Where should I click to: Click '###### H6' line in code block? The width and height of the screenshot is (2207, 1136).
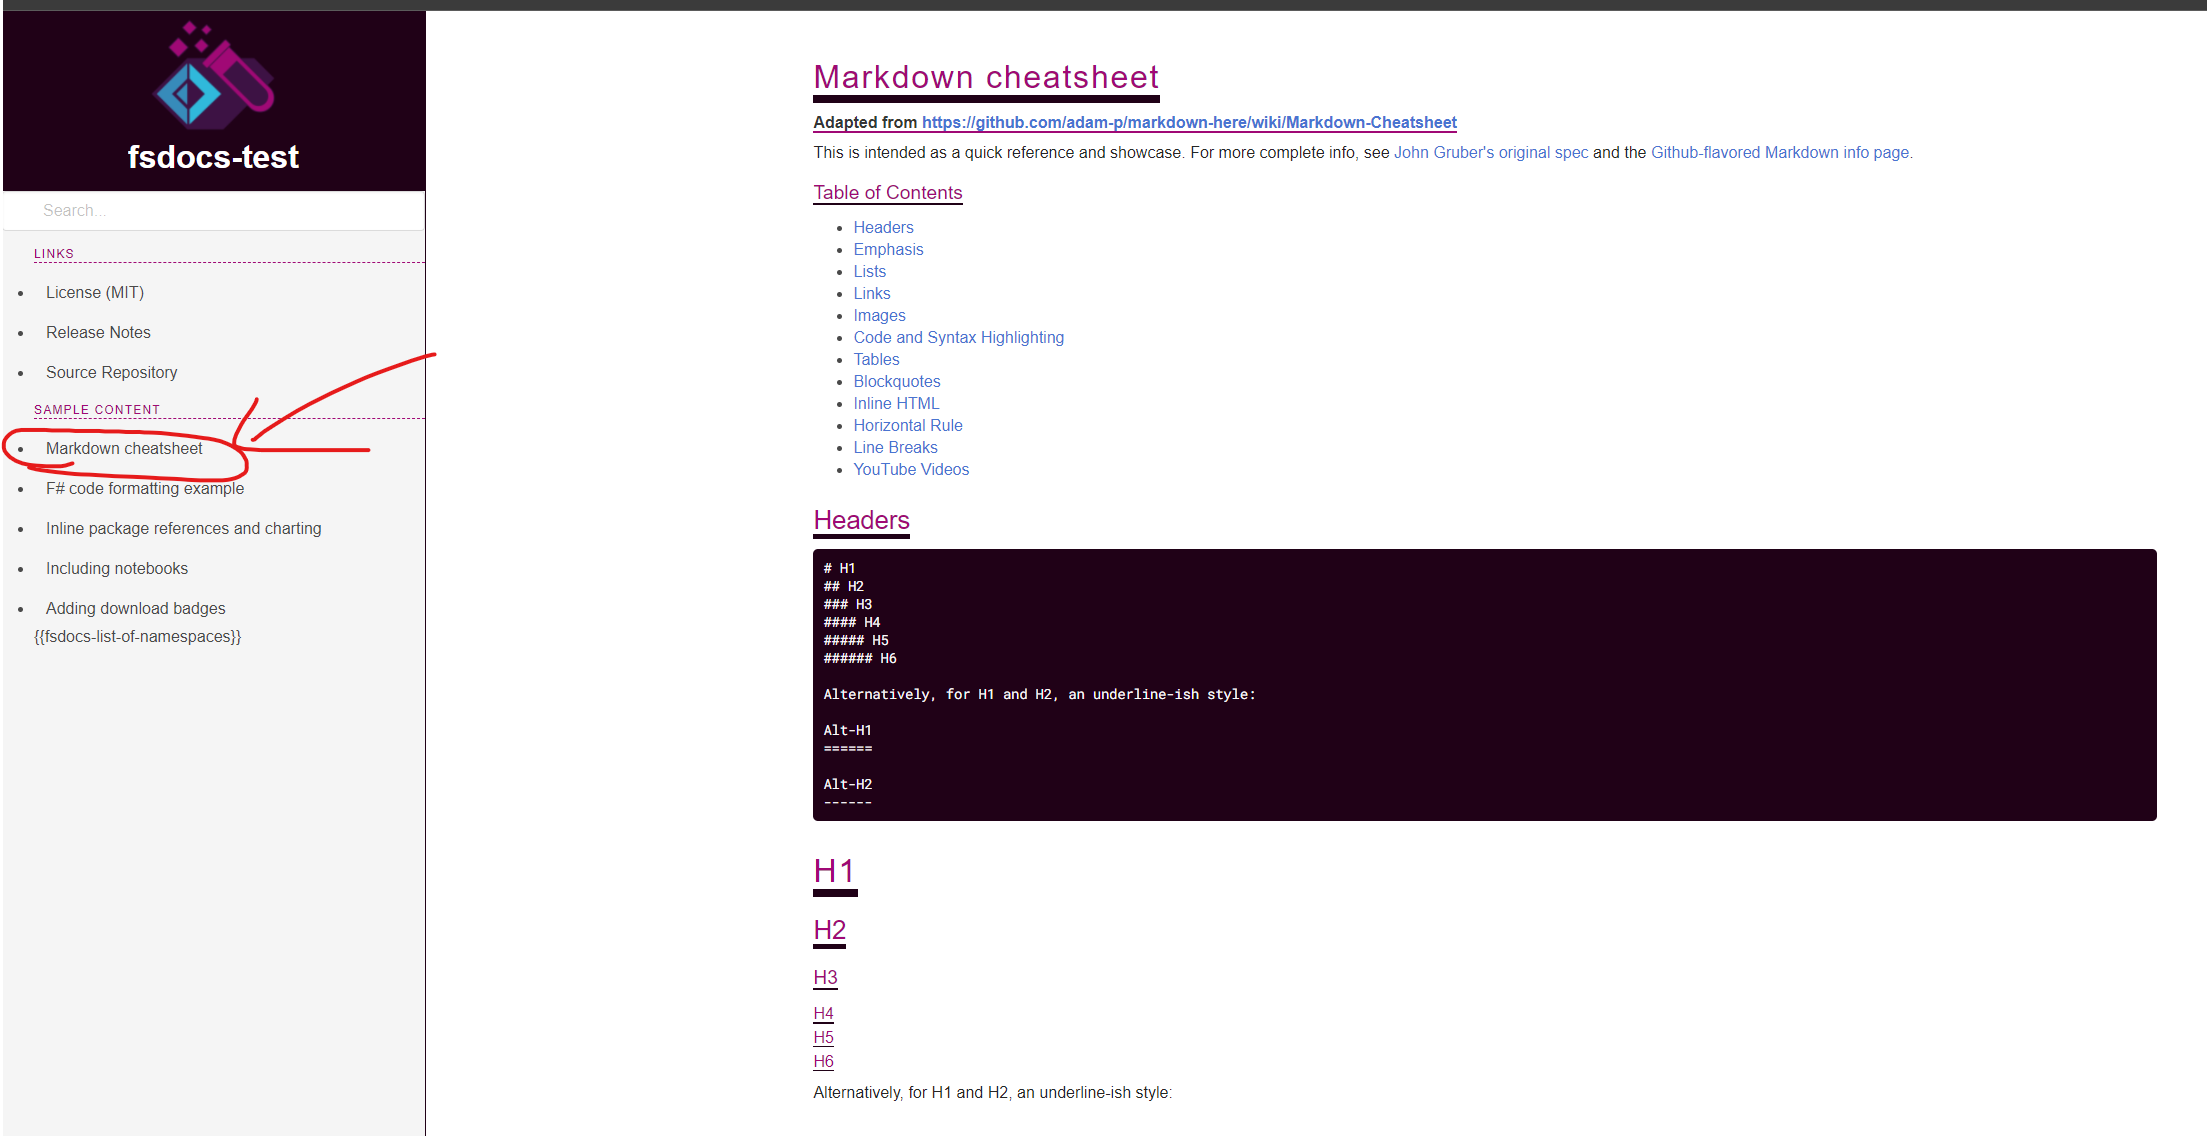pos(860,658)
